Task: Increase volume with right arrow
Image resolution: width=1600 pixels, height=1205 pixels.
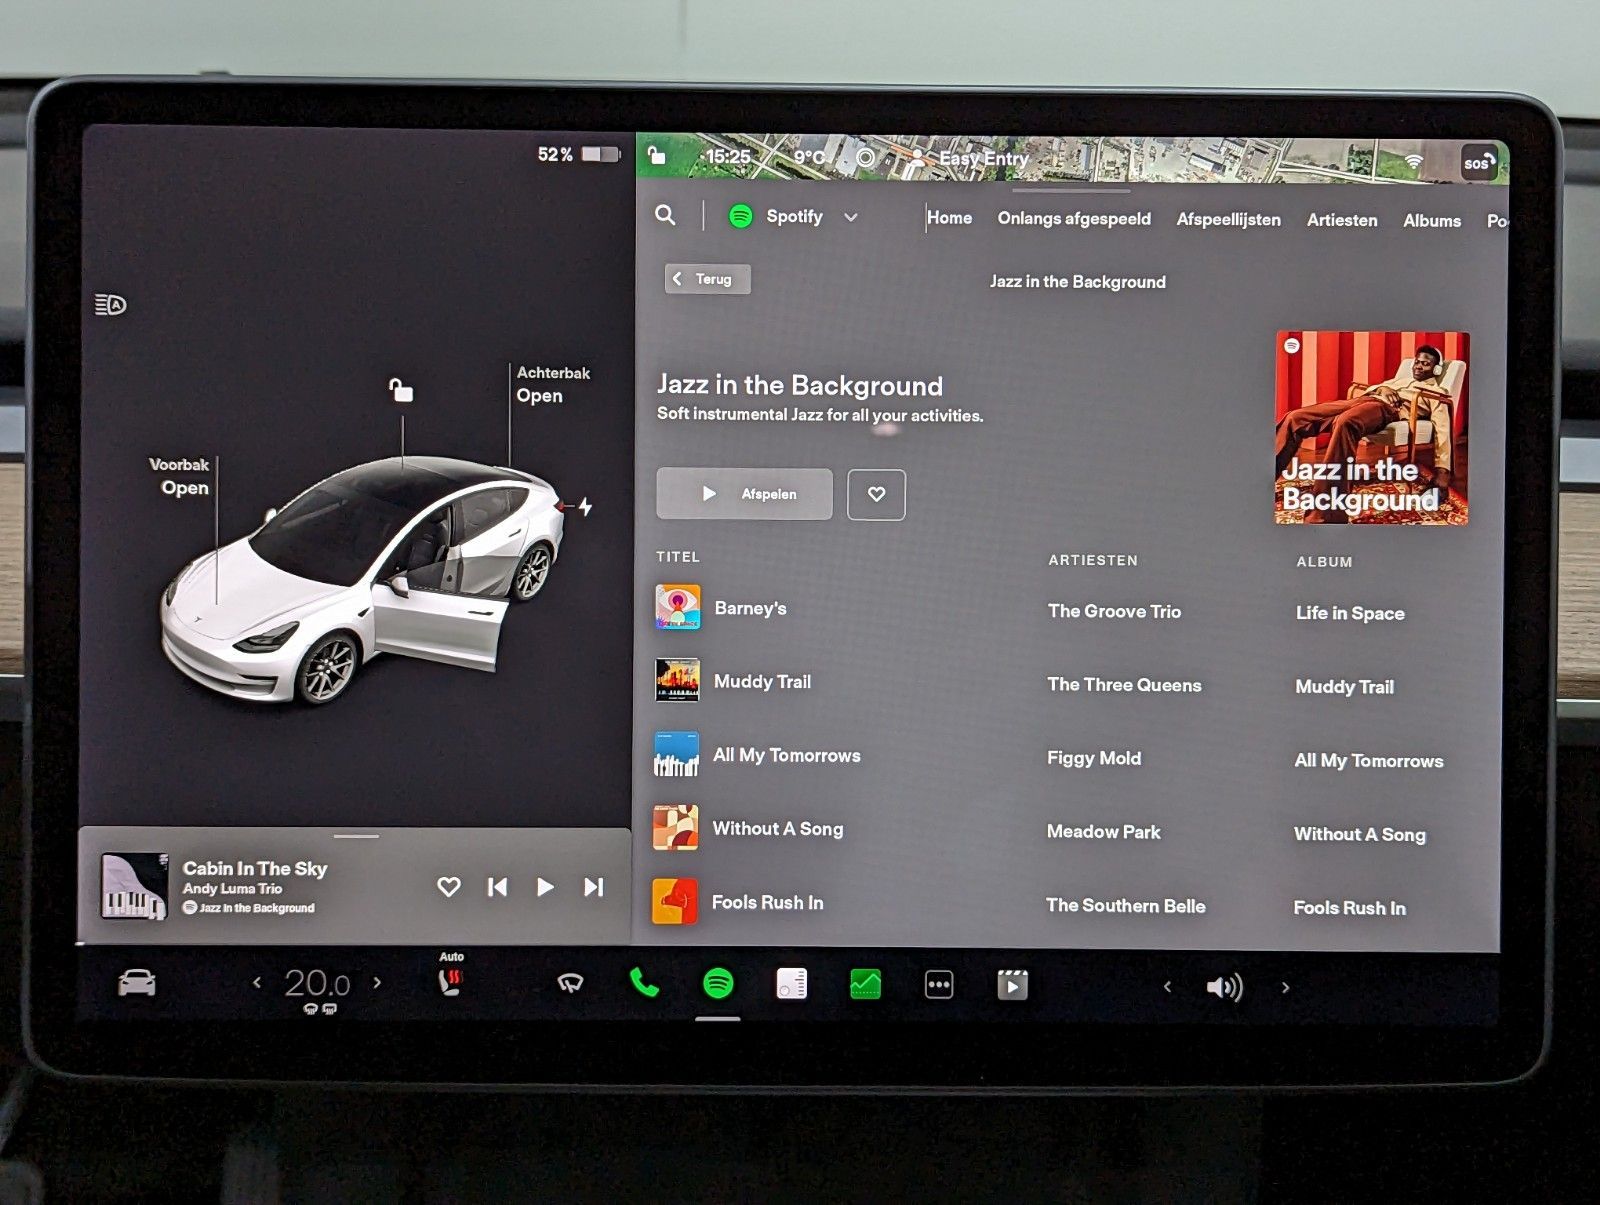Action: point(1285,988)
